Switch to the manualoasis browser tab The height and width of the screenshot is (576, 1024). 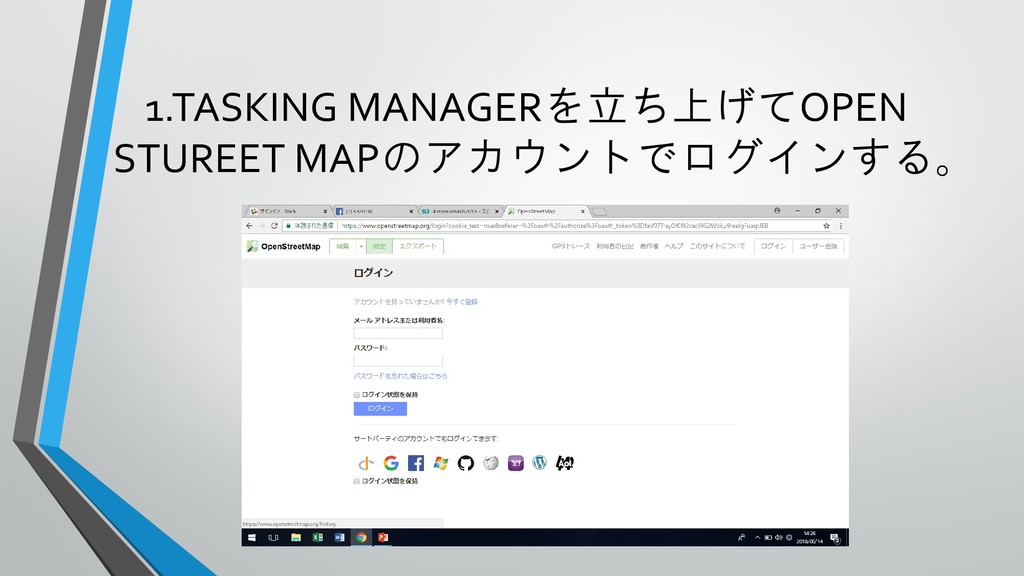tap(458, 212)
